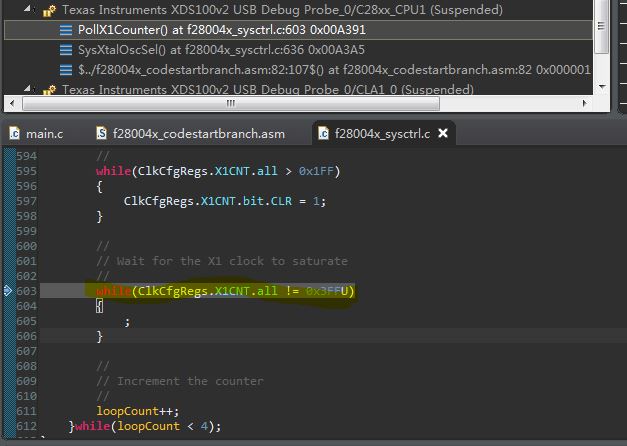Click the stack frame icon beside SysXtalOscSel()
Screen dimensions: 627x446
(x=66, y=50)
